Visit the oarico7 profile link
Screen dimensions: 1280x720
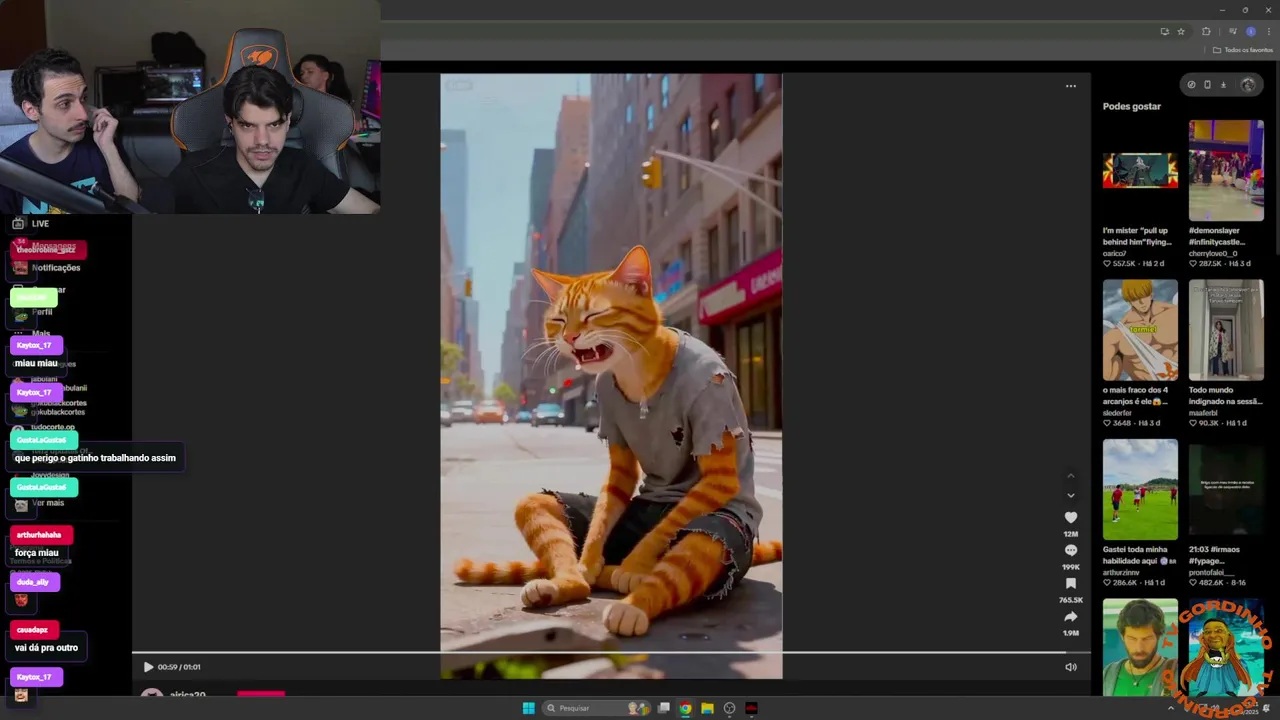(1114, 253)
